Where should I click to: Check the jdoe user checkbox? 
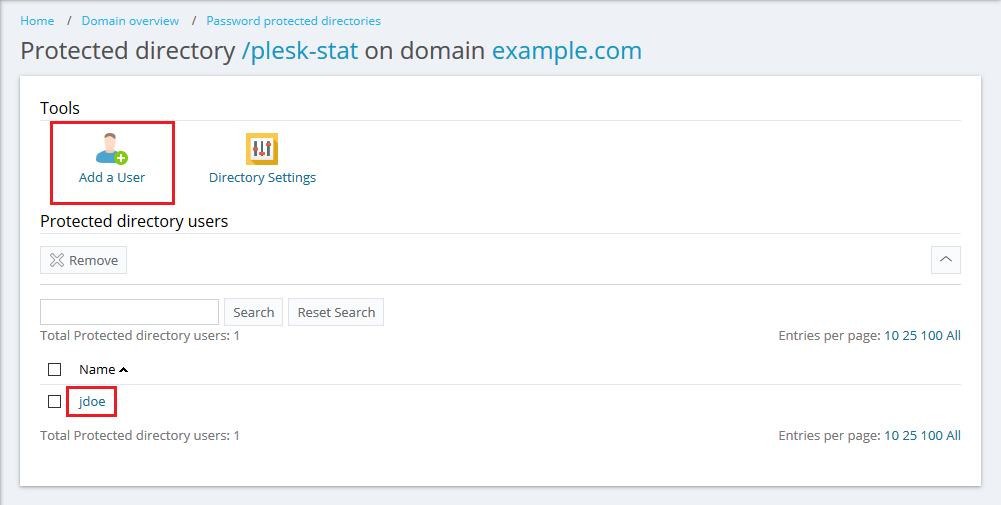coord(55,402)
